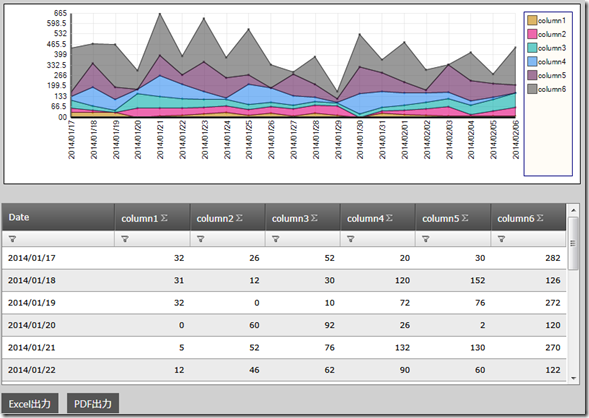The width and height of the screenshot is (589, 418).
Task: Sort by the column5 header
Action: pos(453,217)
